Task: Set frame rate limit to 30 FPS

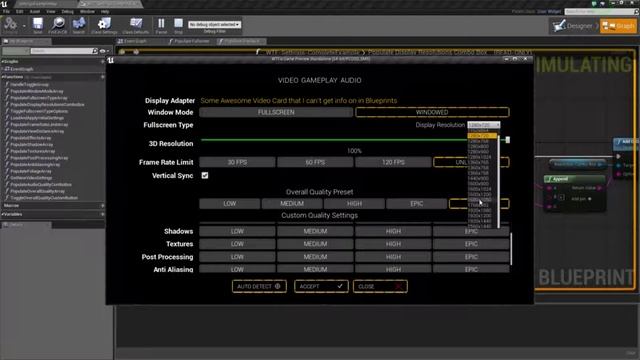Action: [x=237, y=162]
